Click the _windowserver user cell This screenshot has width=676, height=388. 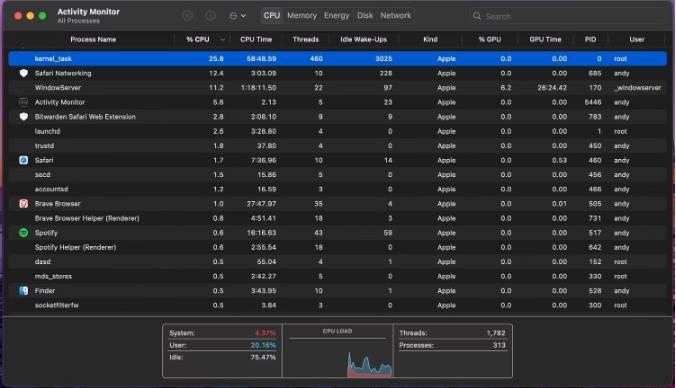tap(637, 88)
